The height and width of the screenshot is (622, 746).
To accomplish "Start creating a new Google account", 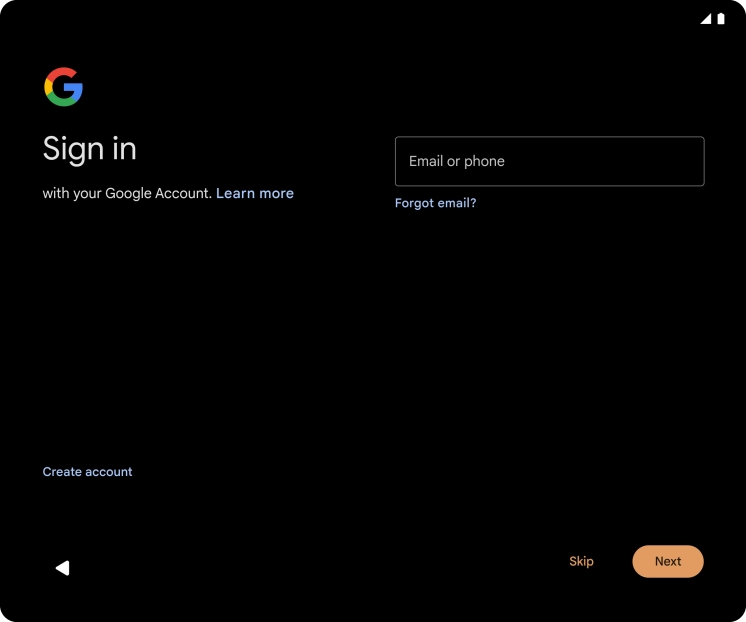I will pyautogui.click(x=87, y=472).
